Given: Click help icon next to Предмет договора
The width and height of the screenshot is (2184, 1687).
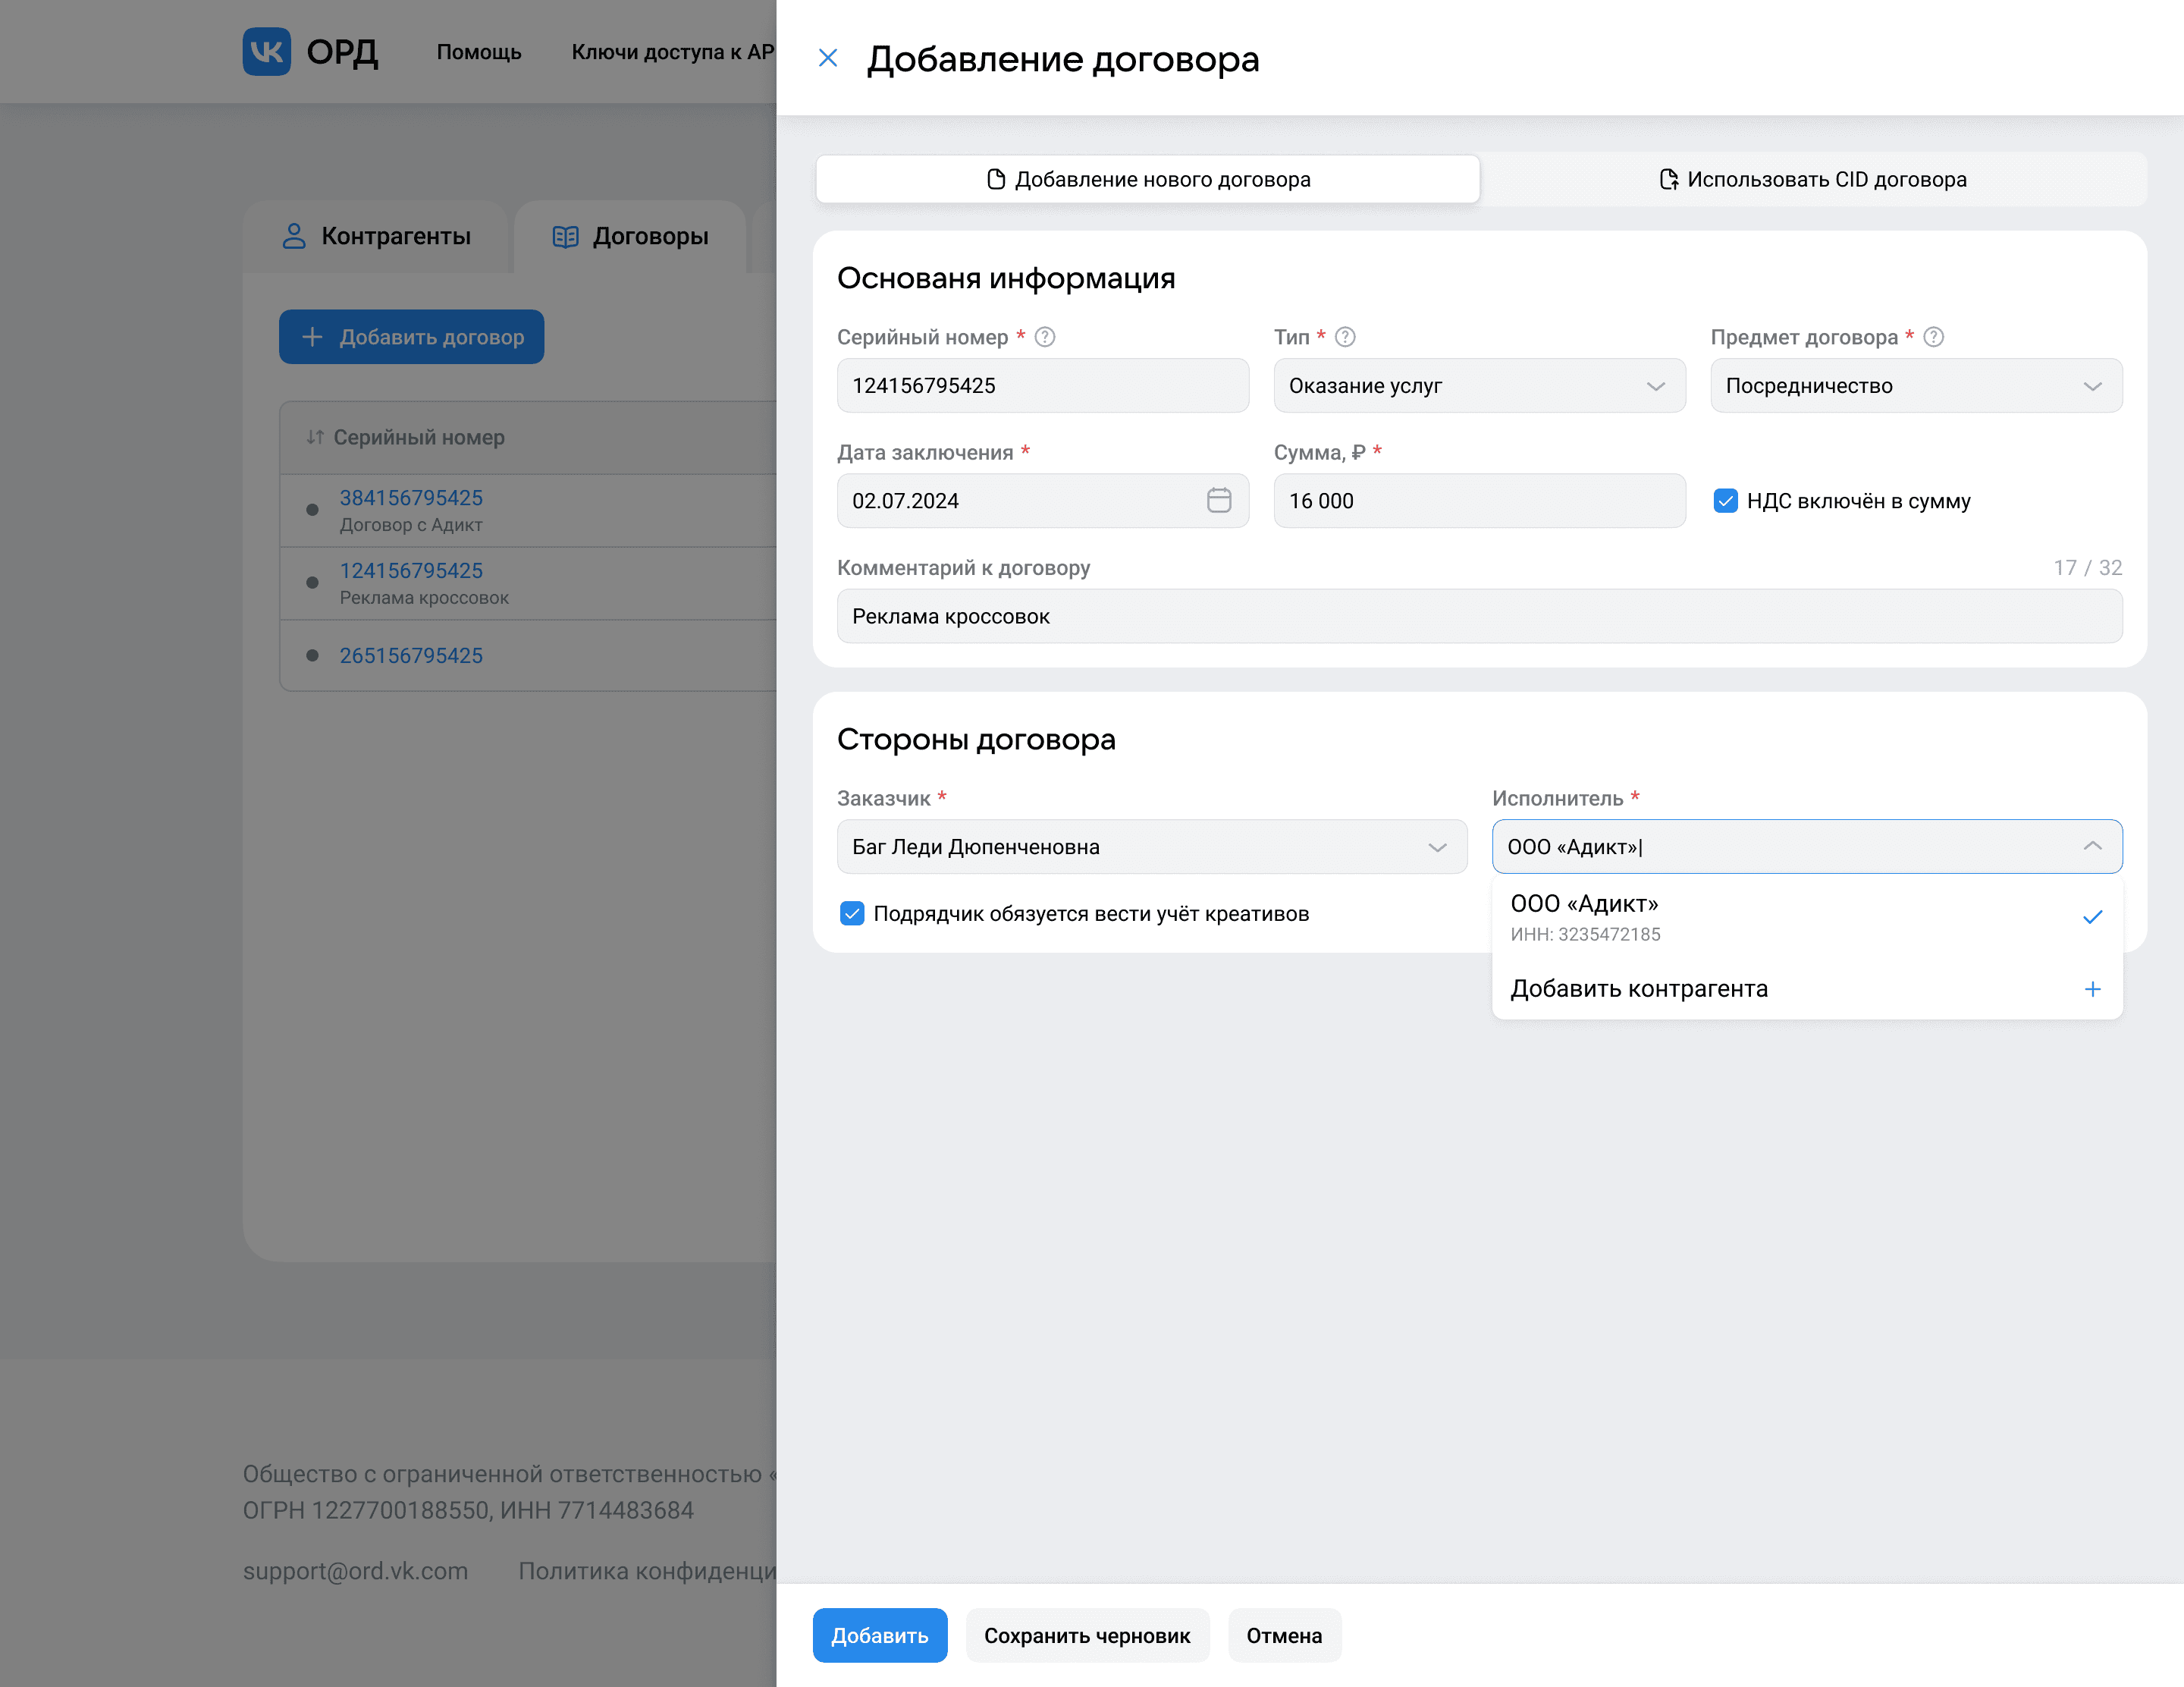Looking at the screenshot, I should click(x=1934, y=337).
